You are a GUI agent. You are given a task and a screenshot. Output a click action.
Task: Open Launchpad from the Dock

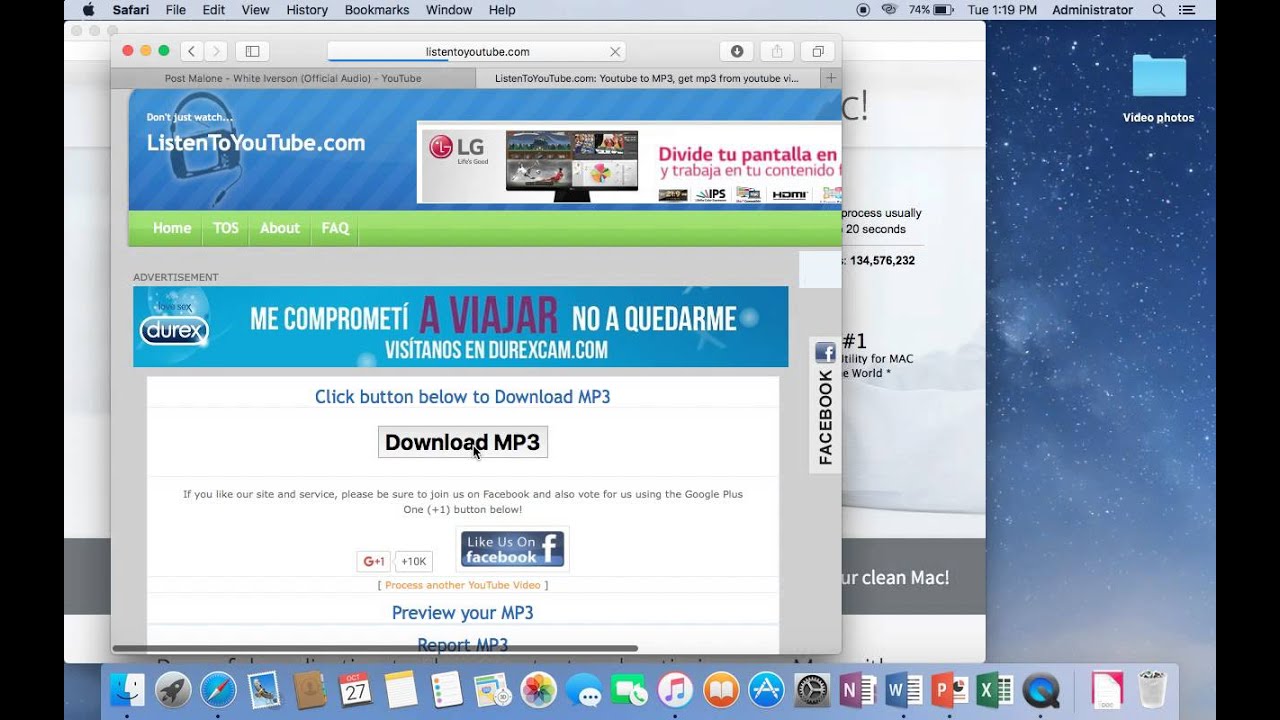click(x=173, y=690)
